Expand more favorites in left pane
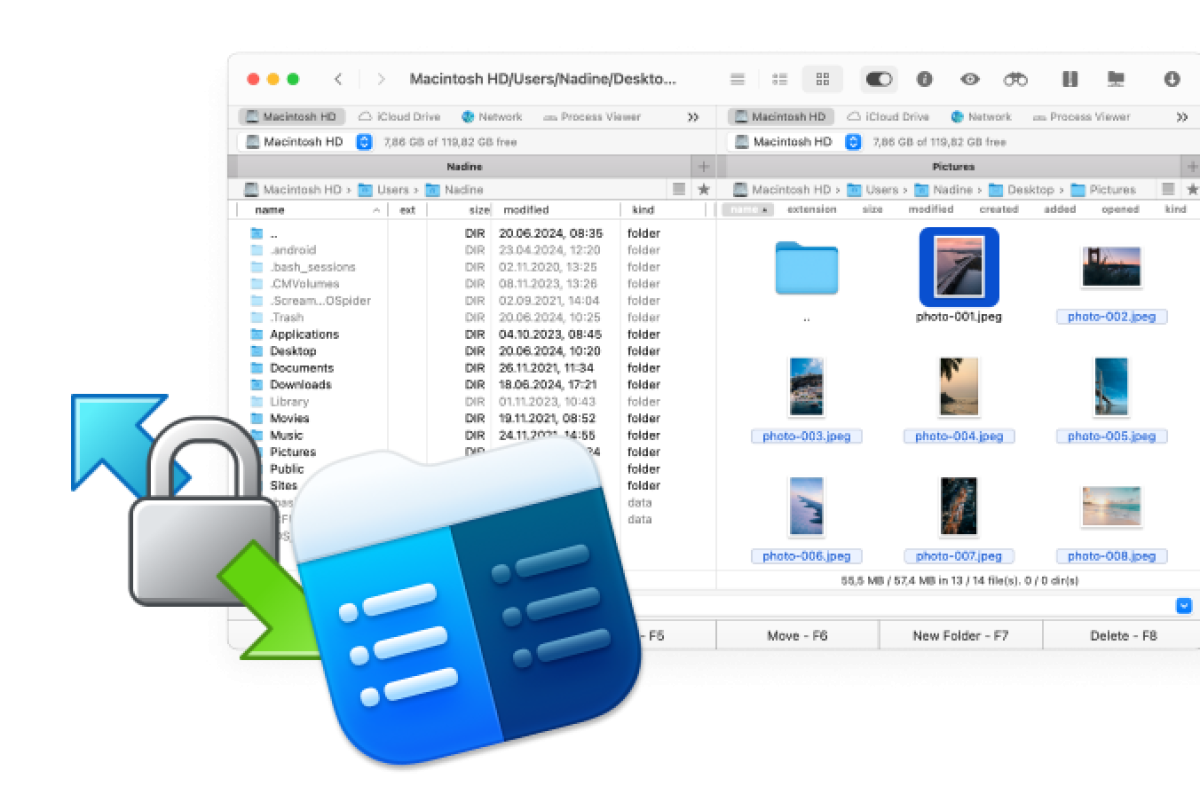 [693, 117]
